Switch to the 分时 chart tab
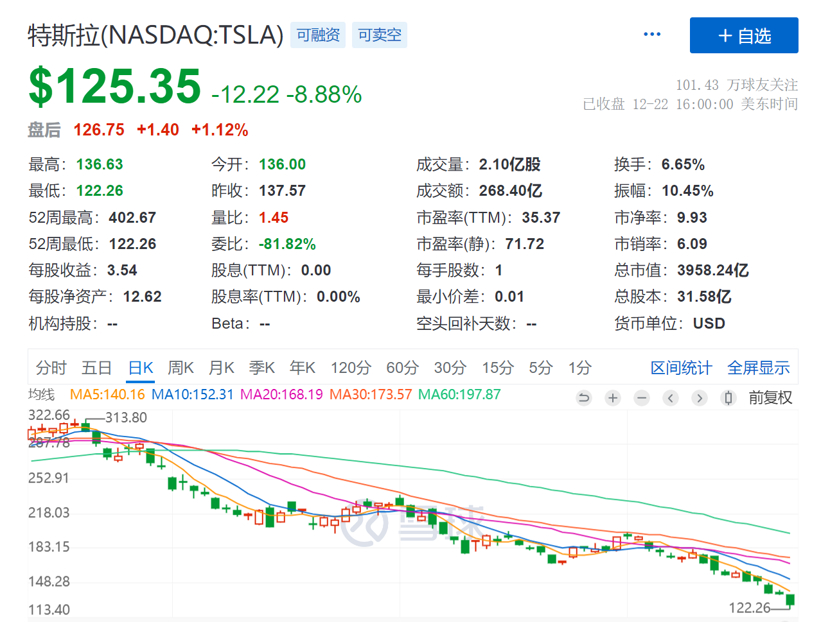 51,367
